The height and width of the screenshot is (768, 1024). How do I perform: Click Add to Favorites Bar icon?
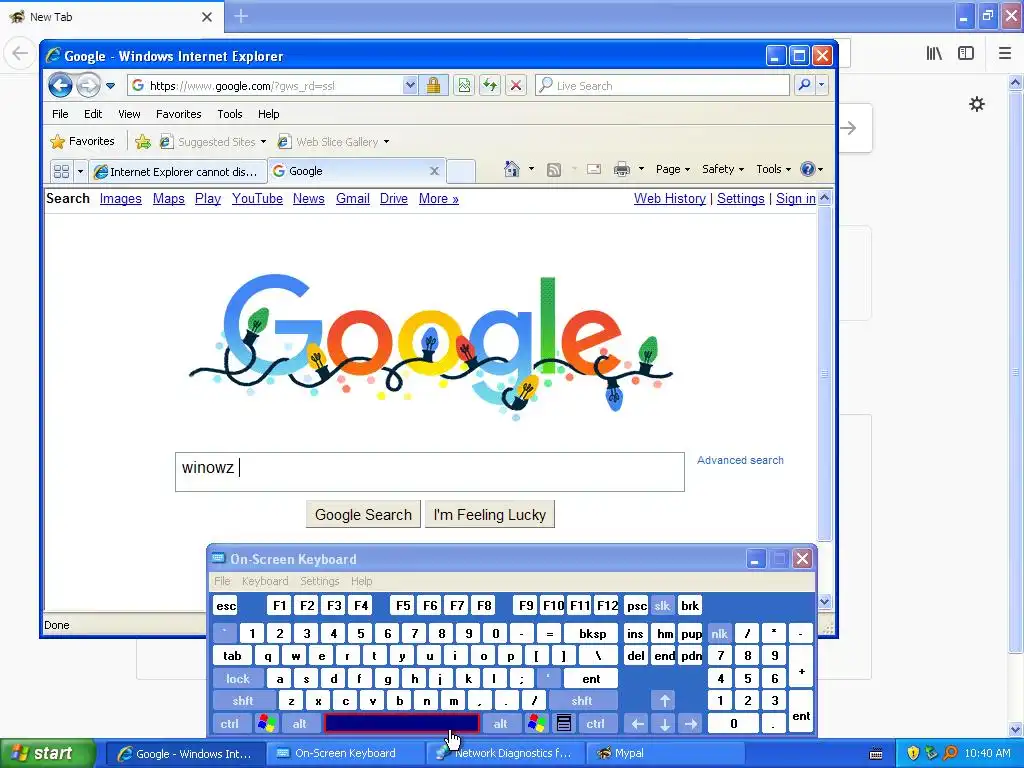click(x=142, y=142)
